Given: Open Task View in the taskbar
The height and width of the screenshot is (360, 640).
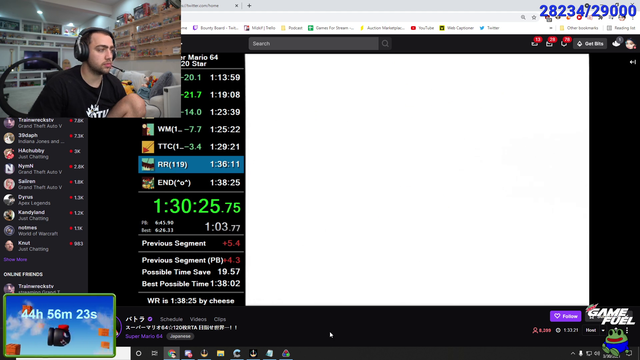Looking at the screenshot, I should click(x=154, y=353).
